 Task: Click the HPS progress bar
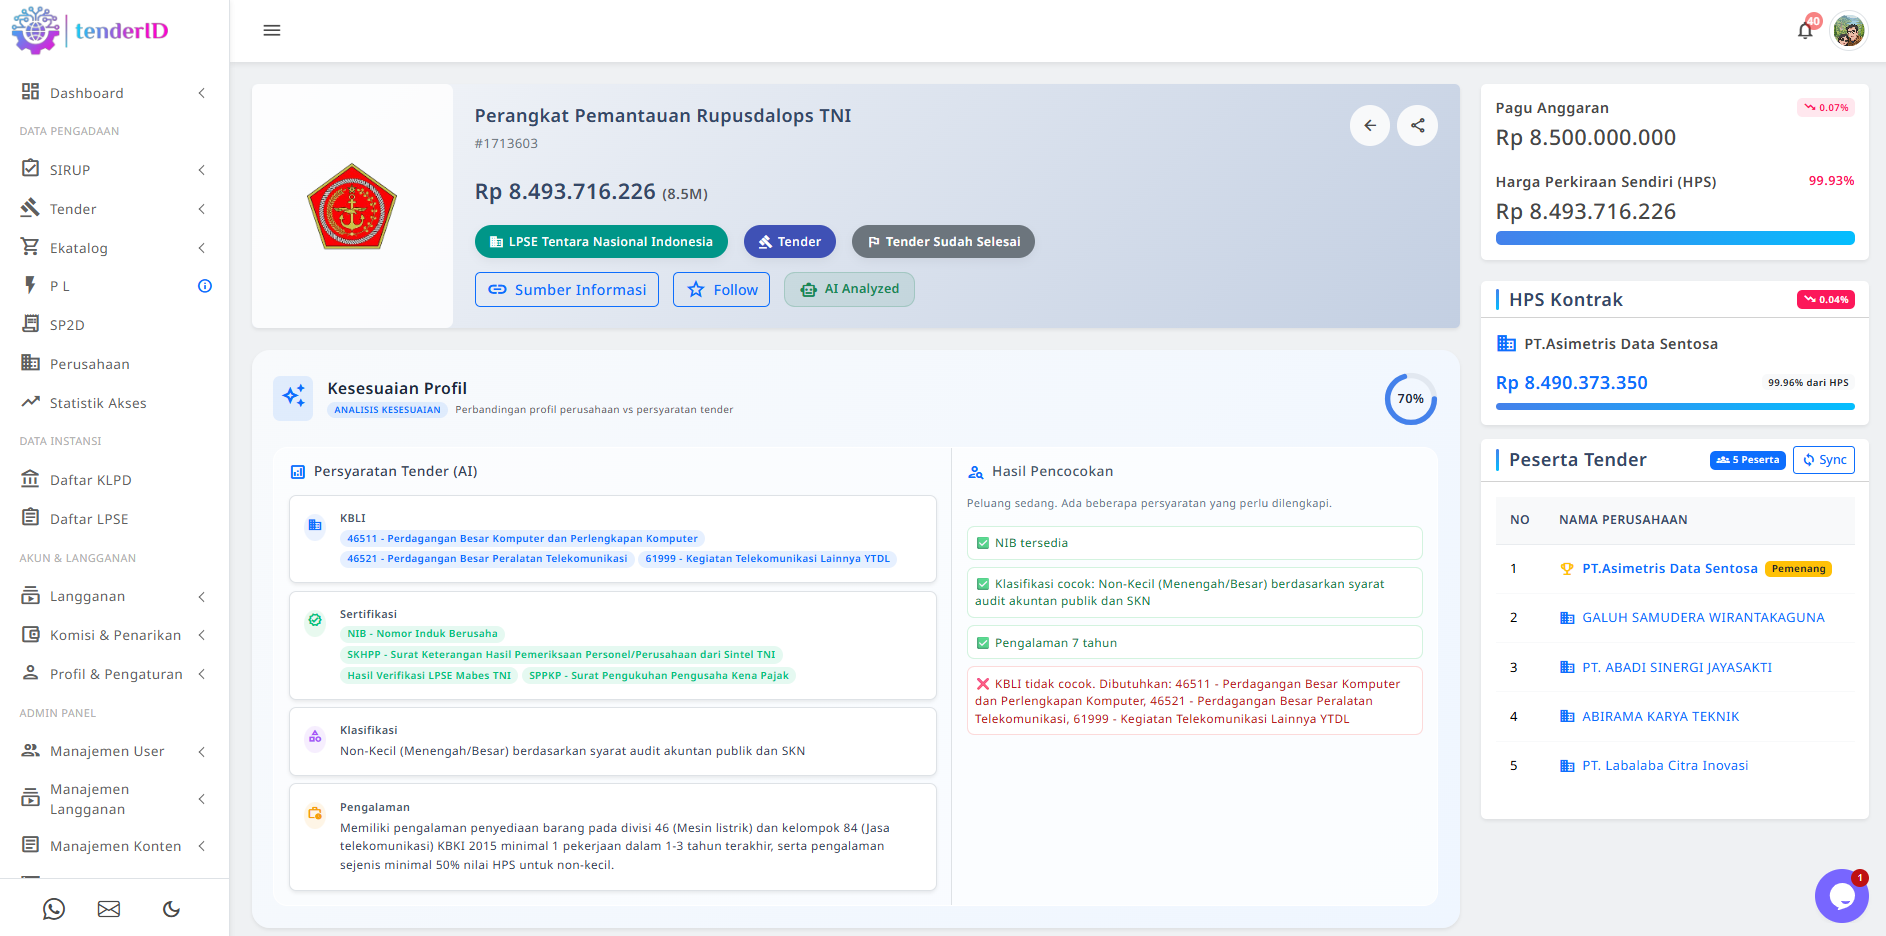(x=1675, y=238)
